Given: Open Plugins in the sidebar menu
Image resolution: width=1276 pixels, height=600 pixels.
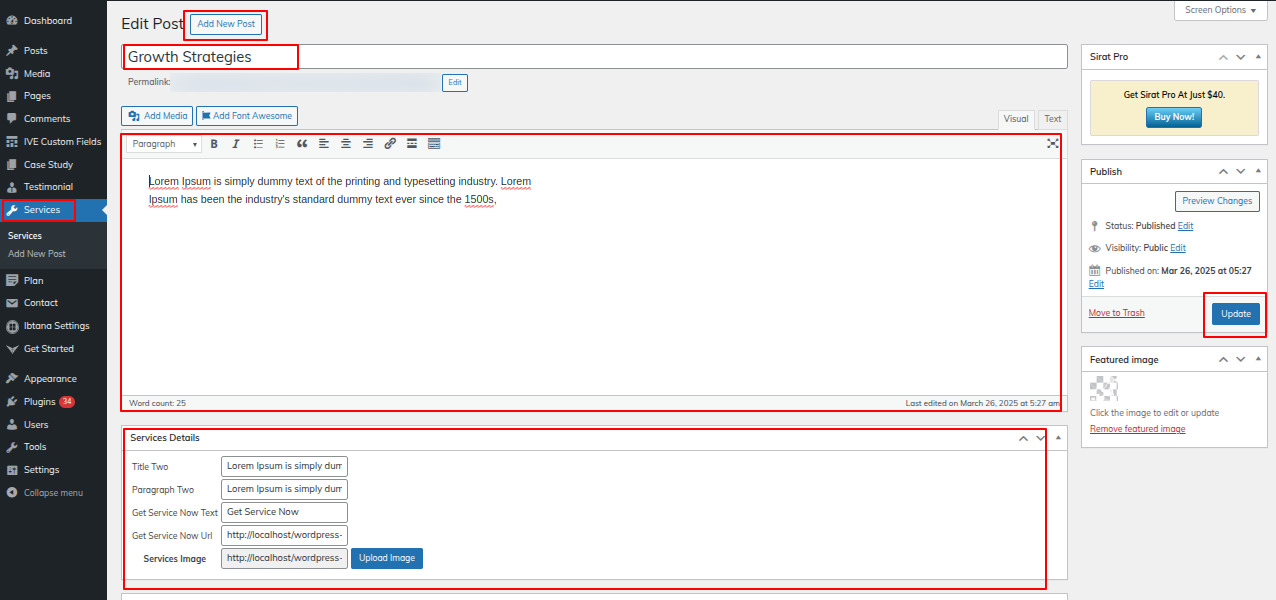Looking at the screenshot, I should pyautogui.click(x=40, y=402).
